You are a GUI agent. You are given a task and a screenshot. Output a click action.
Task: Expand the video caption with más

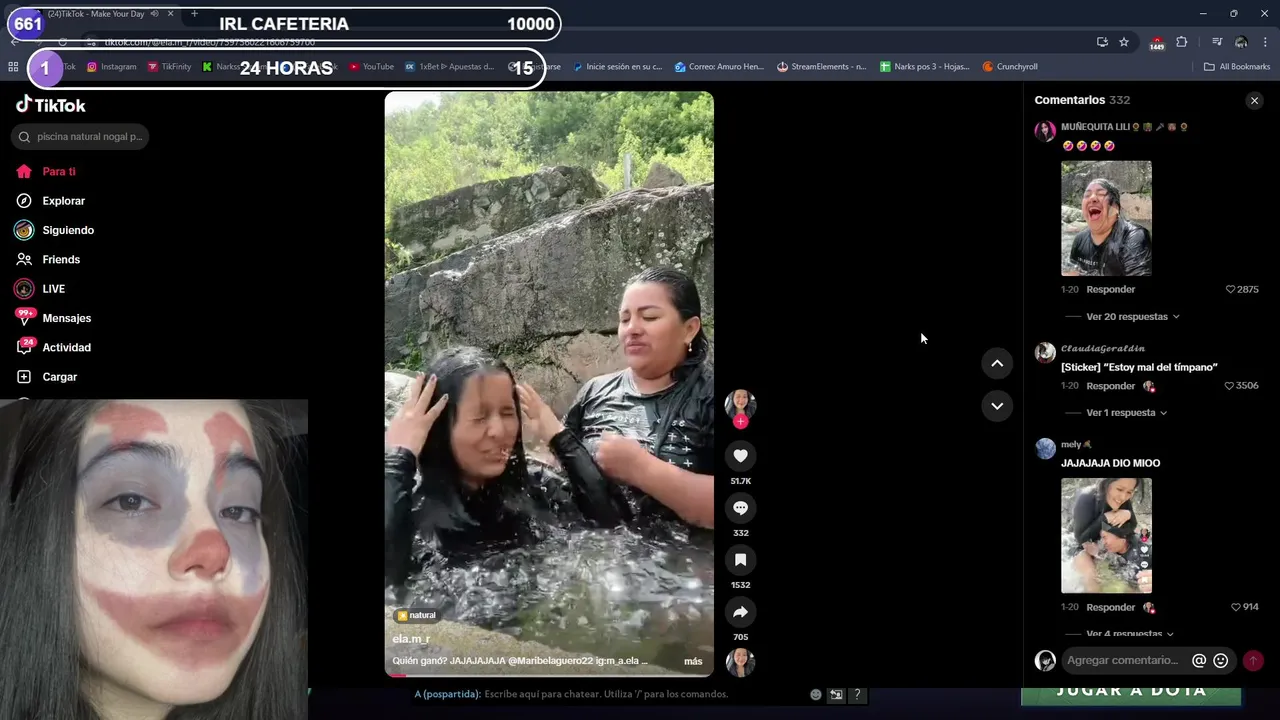[x=693, y=662]
